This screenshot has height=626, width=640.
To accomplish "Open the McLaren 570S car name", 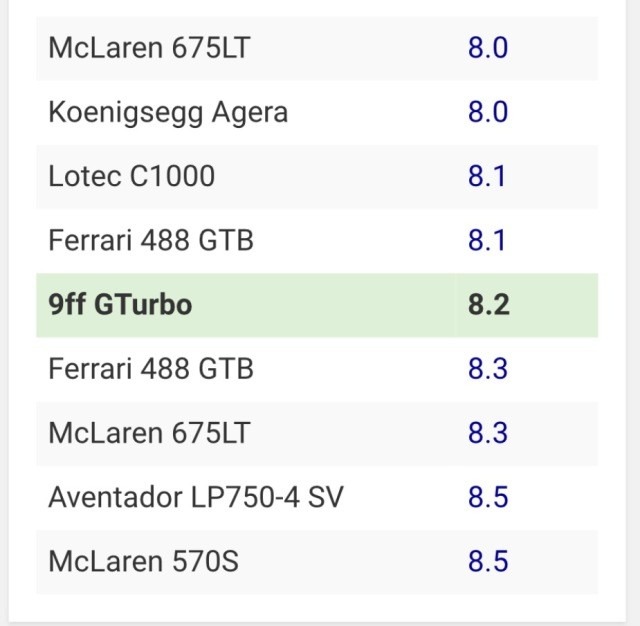I will tap(143, 561).
